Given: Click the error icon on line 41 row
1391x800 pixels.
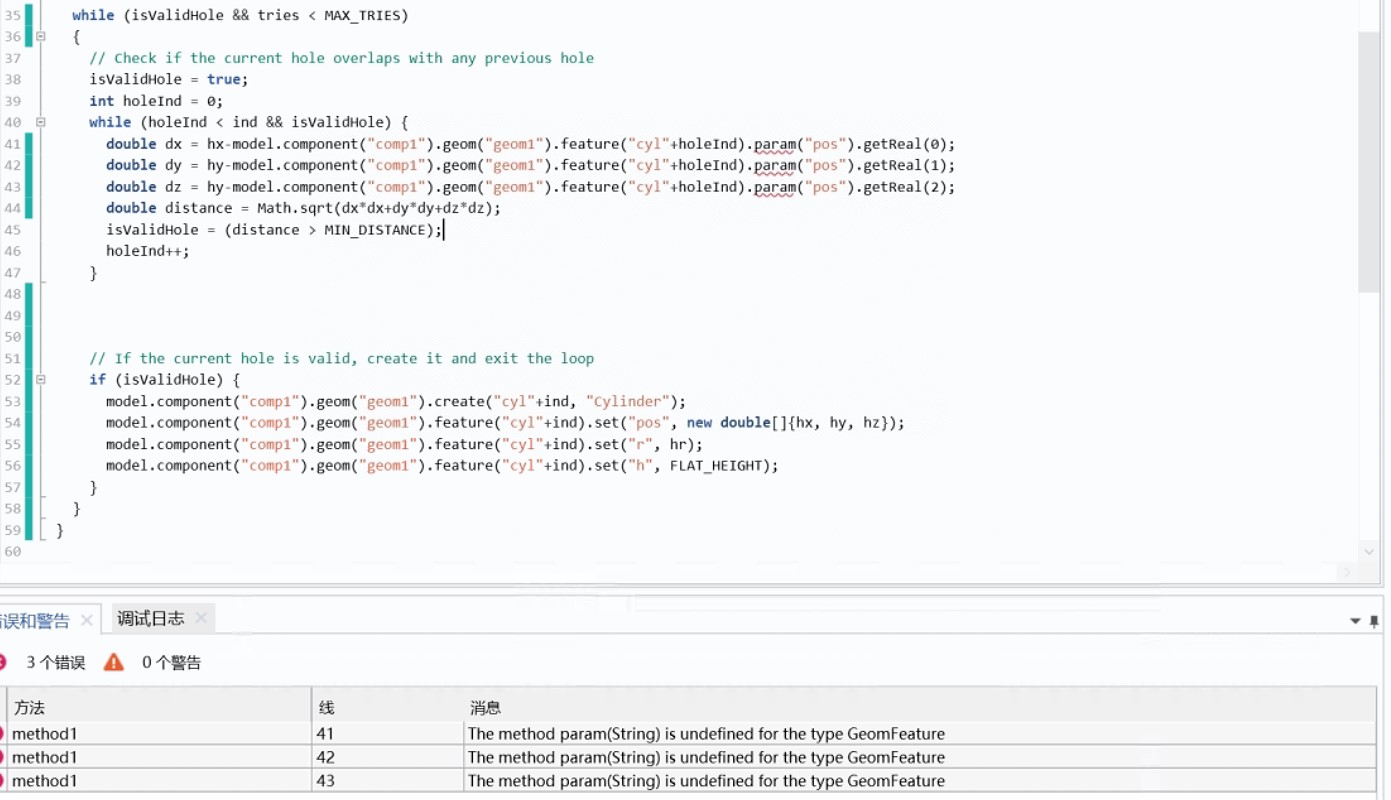Looking at the screenshot, I should tap(3, 733).
